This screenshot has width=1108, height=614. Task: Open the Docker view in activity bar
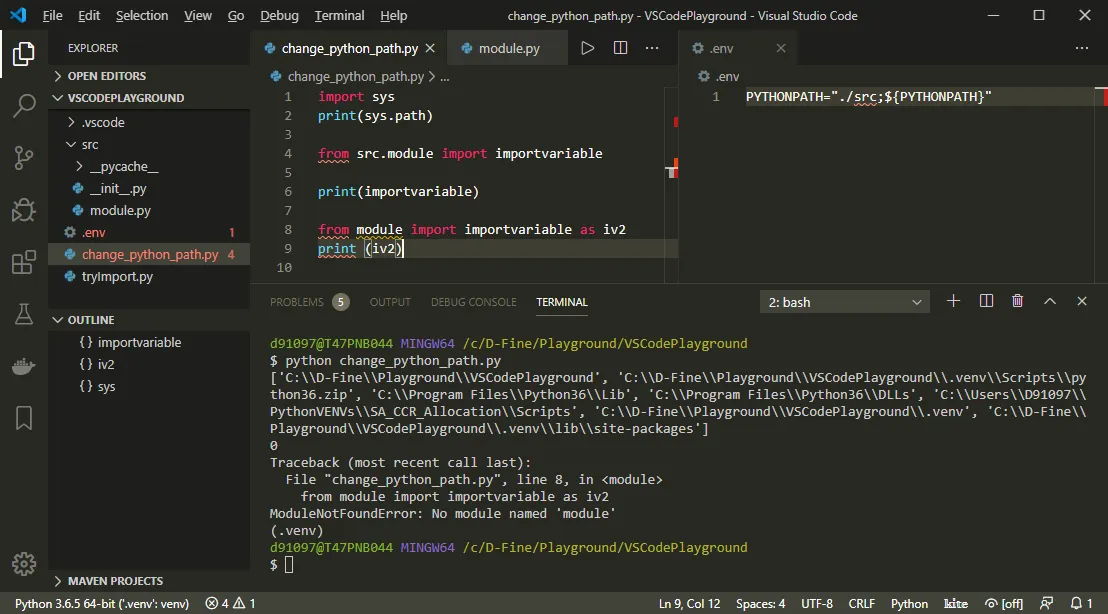click(x=23, y=366)
